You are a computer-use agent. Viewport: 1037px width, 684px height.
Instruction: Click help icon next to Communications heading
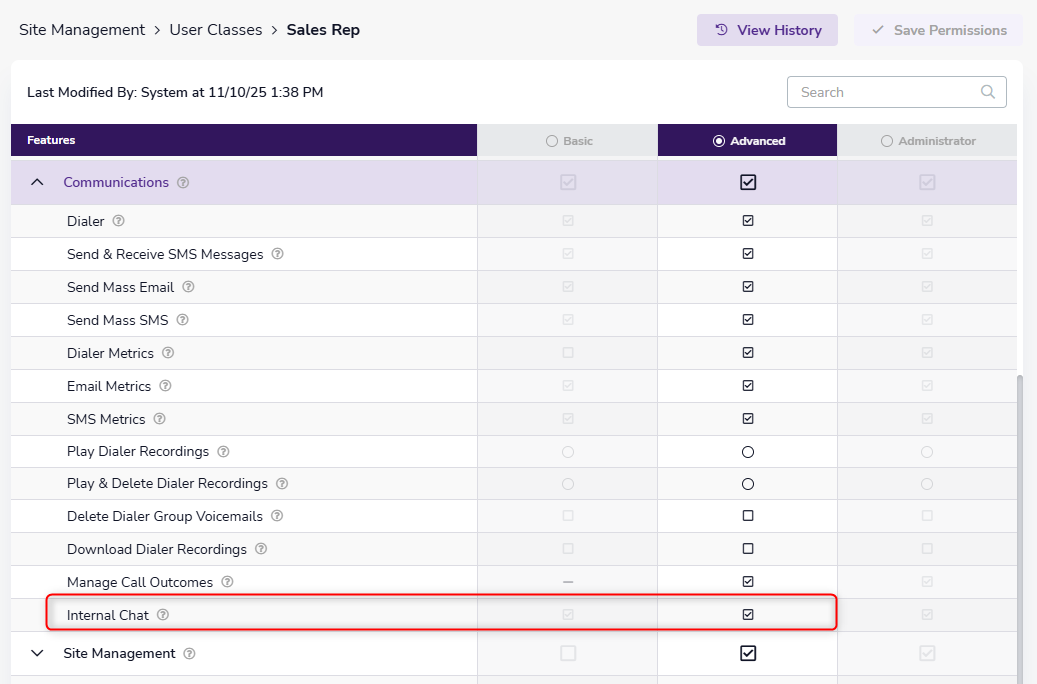click(183, 183)
